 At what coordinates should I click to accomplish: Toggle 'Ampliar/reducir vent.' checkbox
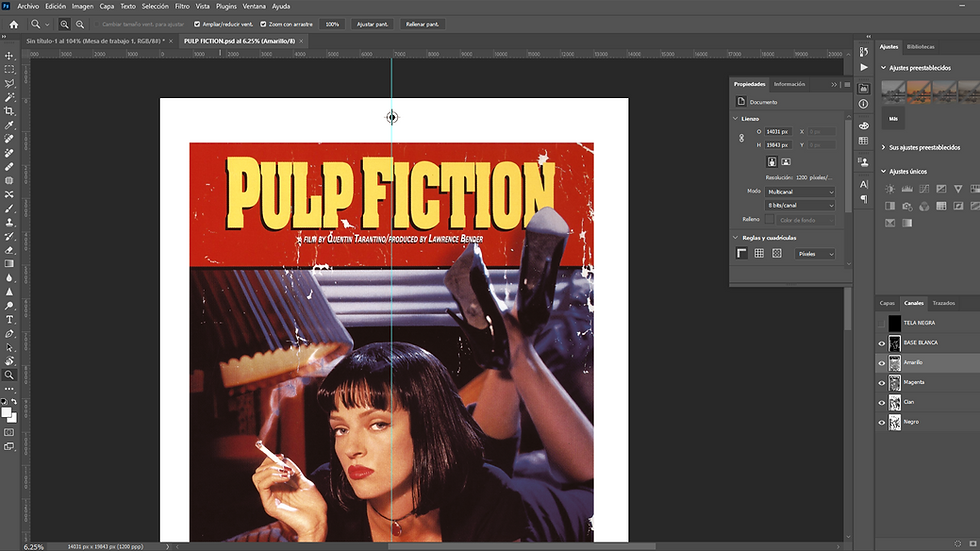[197, 24]
